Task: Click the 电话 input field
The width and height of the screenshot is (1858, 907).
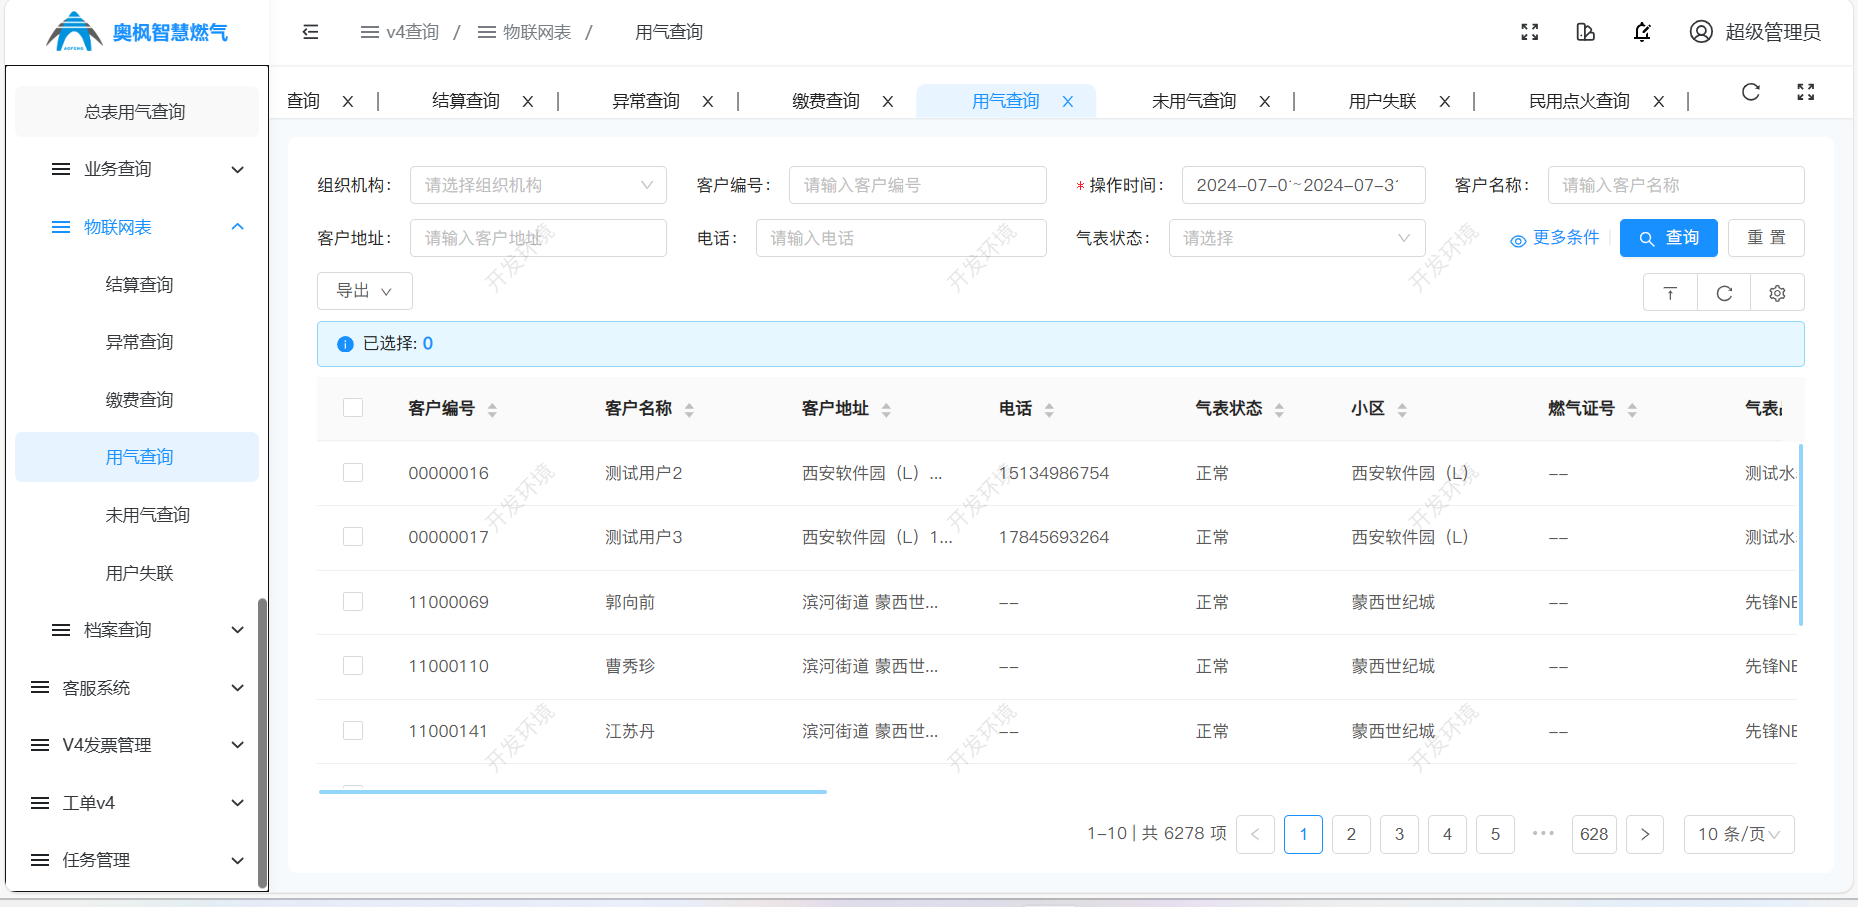Action: (x=901, y=238)
